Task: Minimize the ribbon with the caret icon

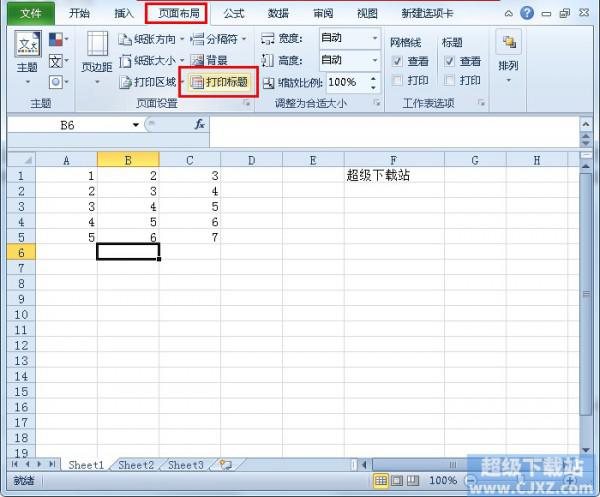Action: click(509, 14)
